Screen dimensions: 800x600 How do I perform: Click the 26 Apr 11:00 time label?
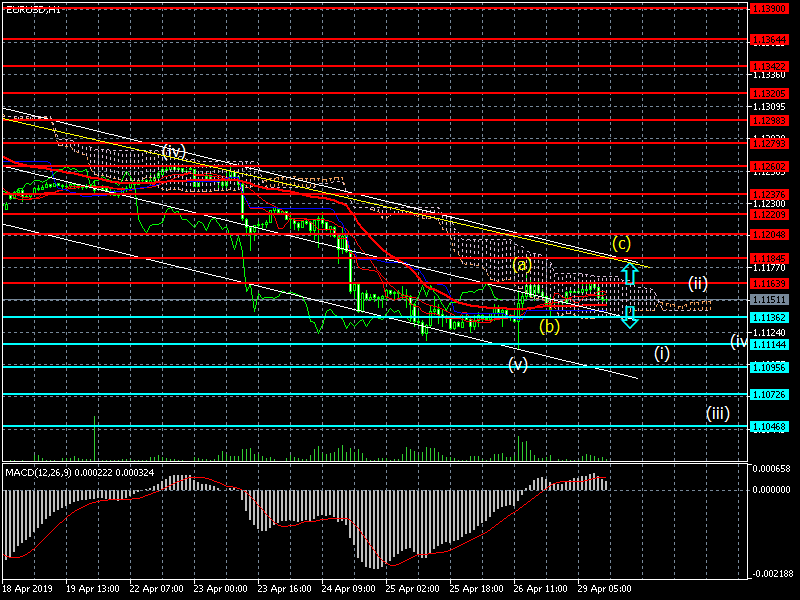pyautogui.click(x=540, y=589)
